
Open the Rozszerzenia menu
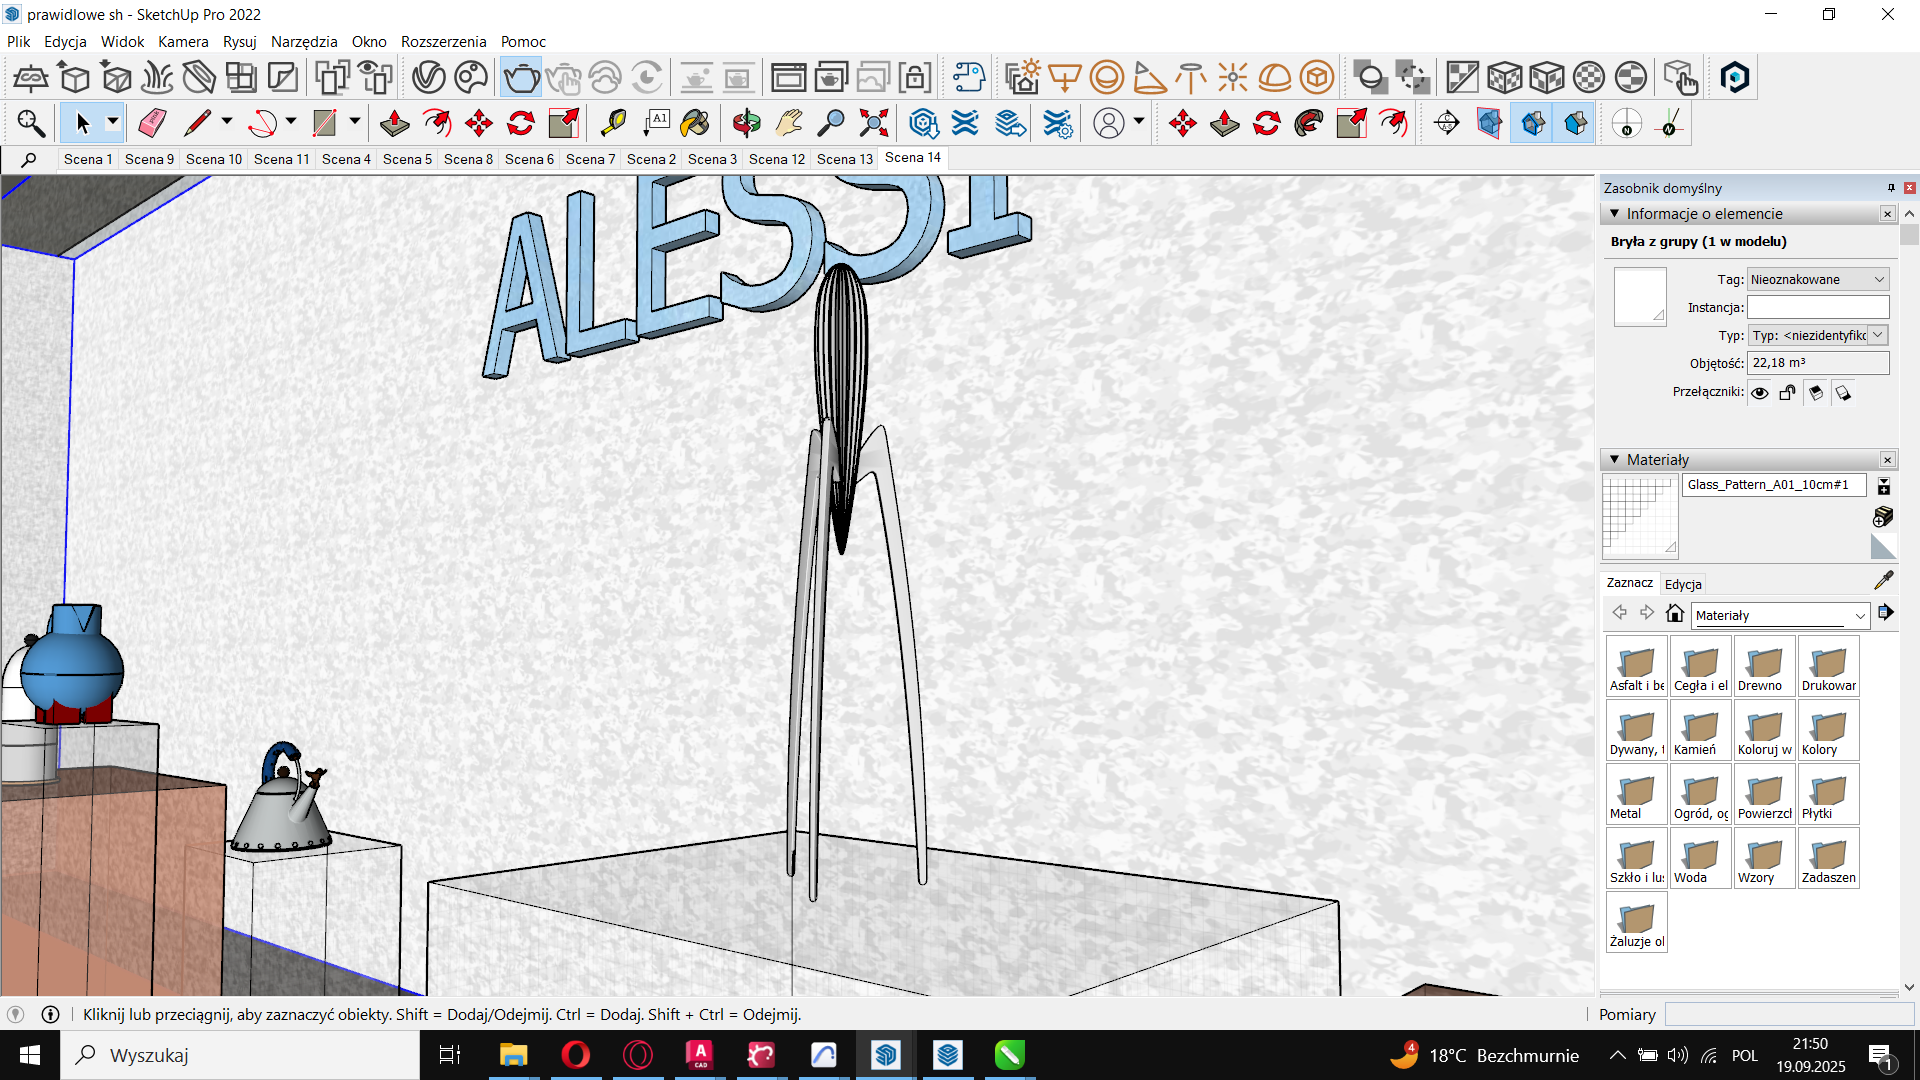coord(443,42)
